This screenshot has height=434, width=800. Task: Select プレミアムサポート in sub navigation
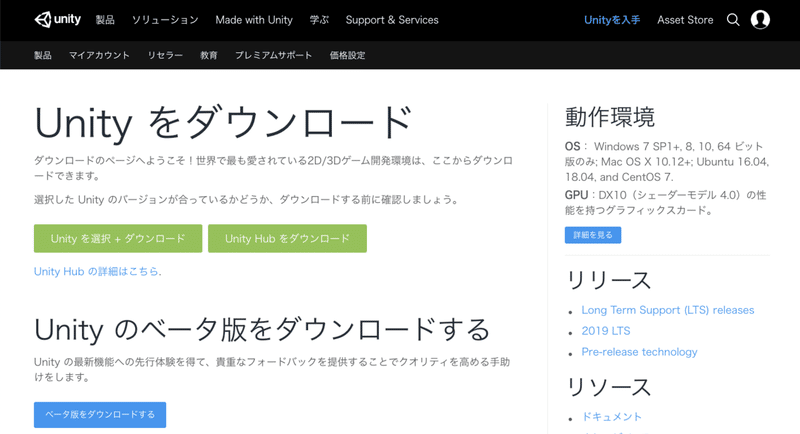coord(273,55)
